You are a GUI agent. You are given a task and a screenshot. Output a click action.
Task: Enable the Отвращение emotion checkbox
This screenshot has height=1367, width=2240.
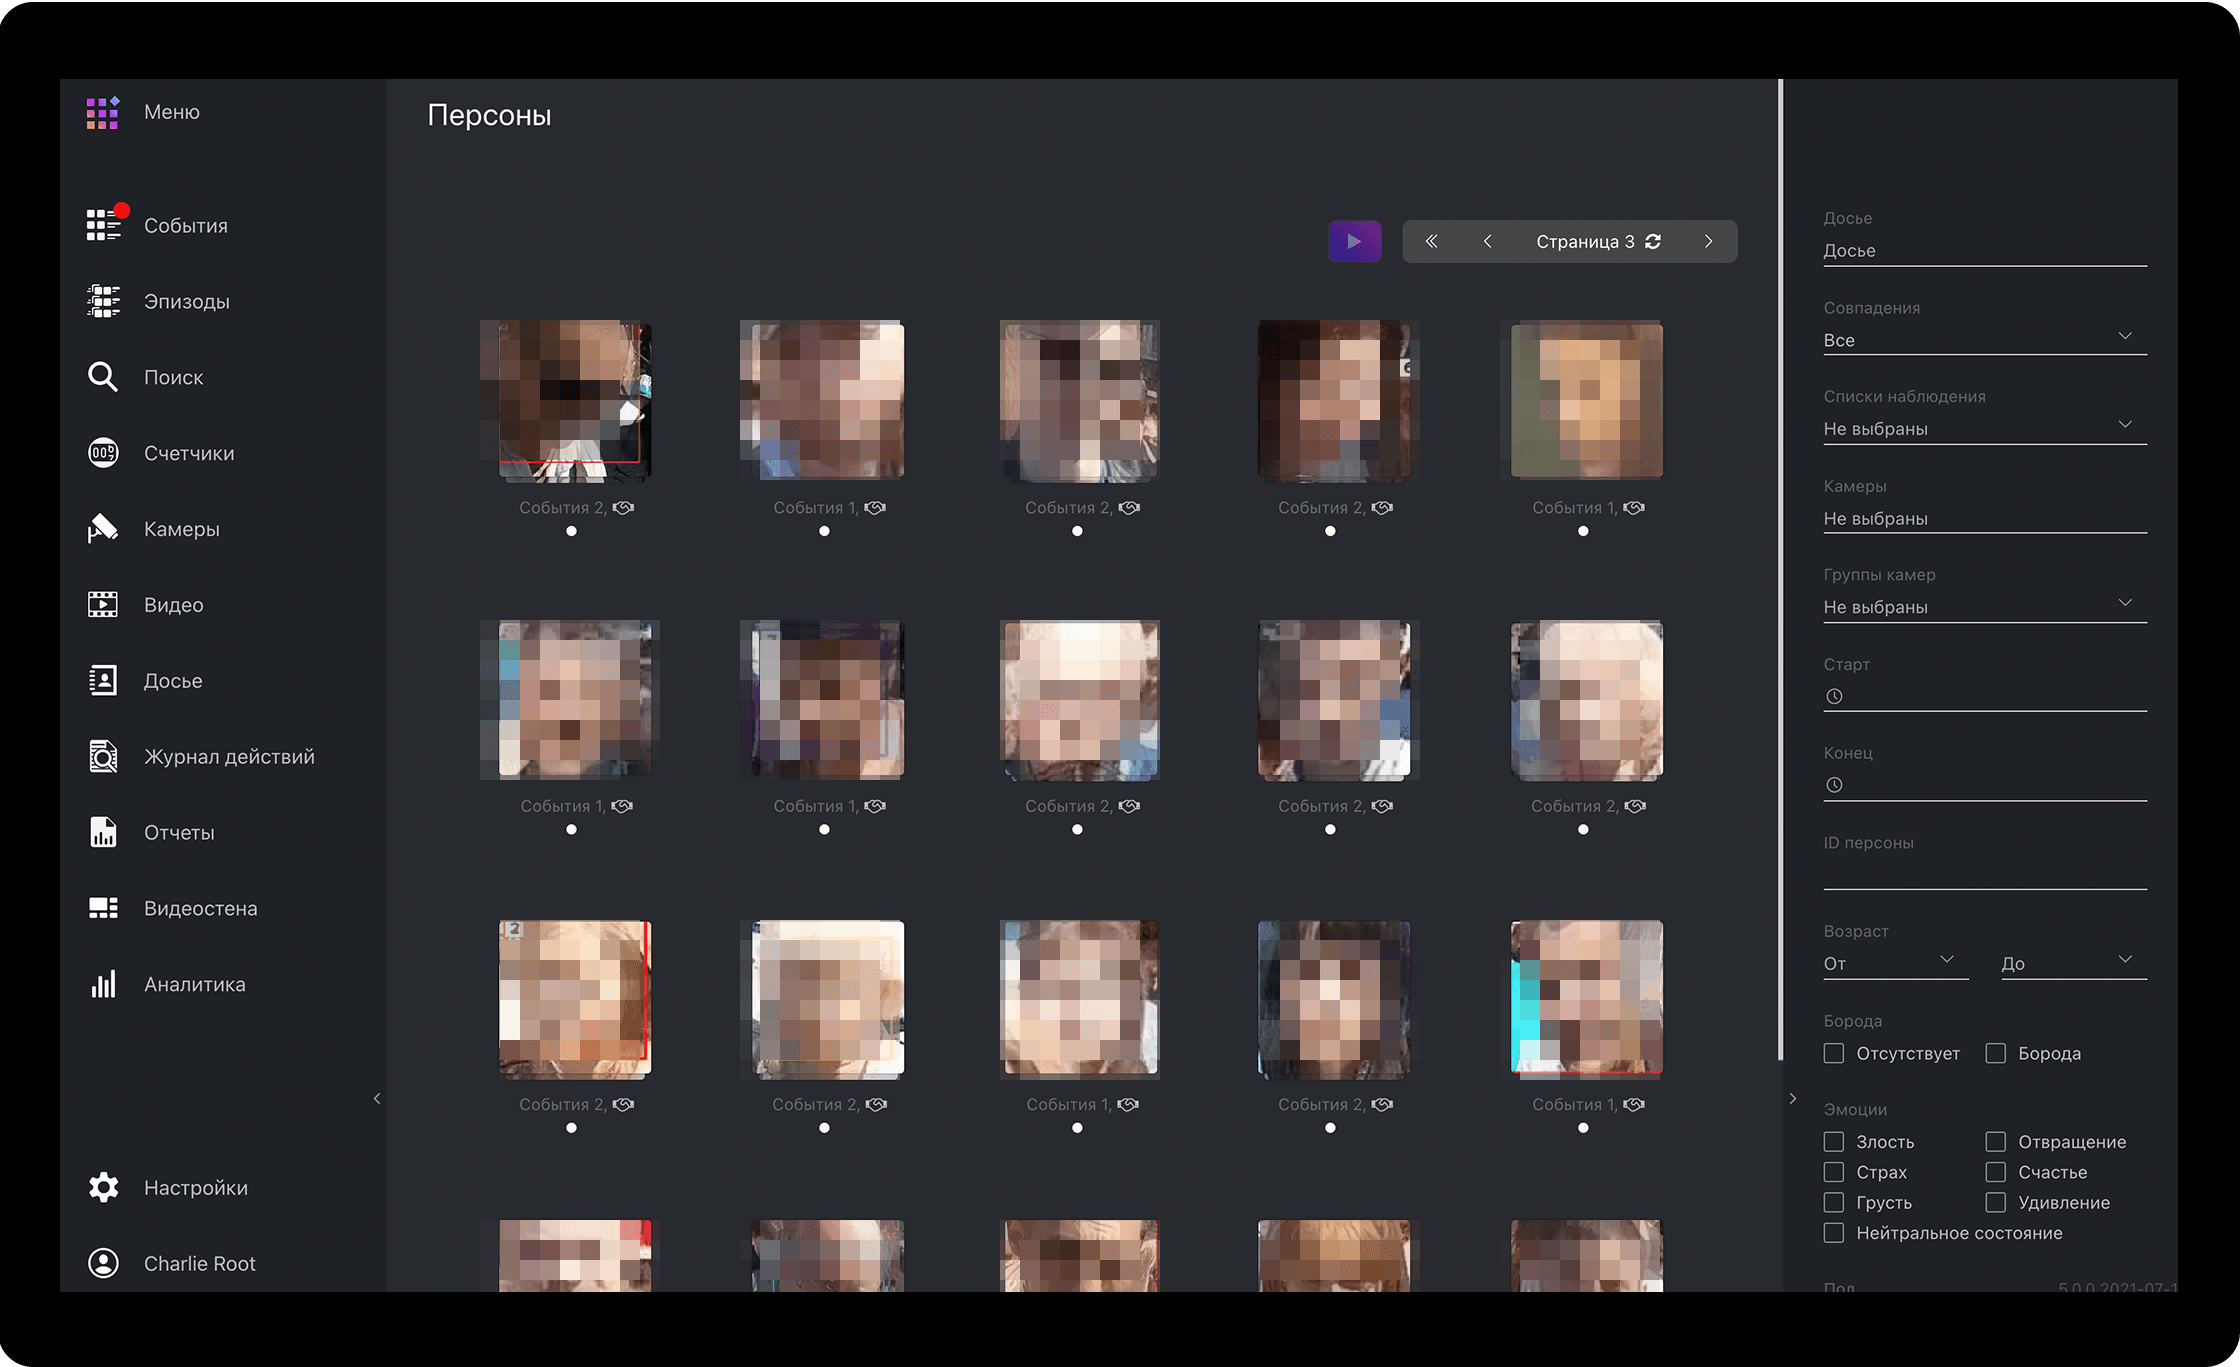[x=1996, y=1141]
